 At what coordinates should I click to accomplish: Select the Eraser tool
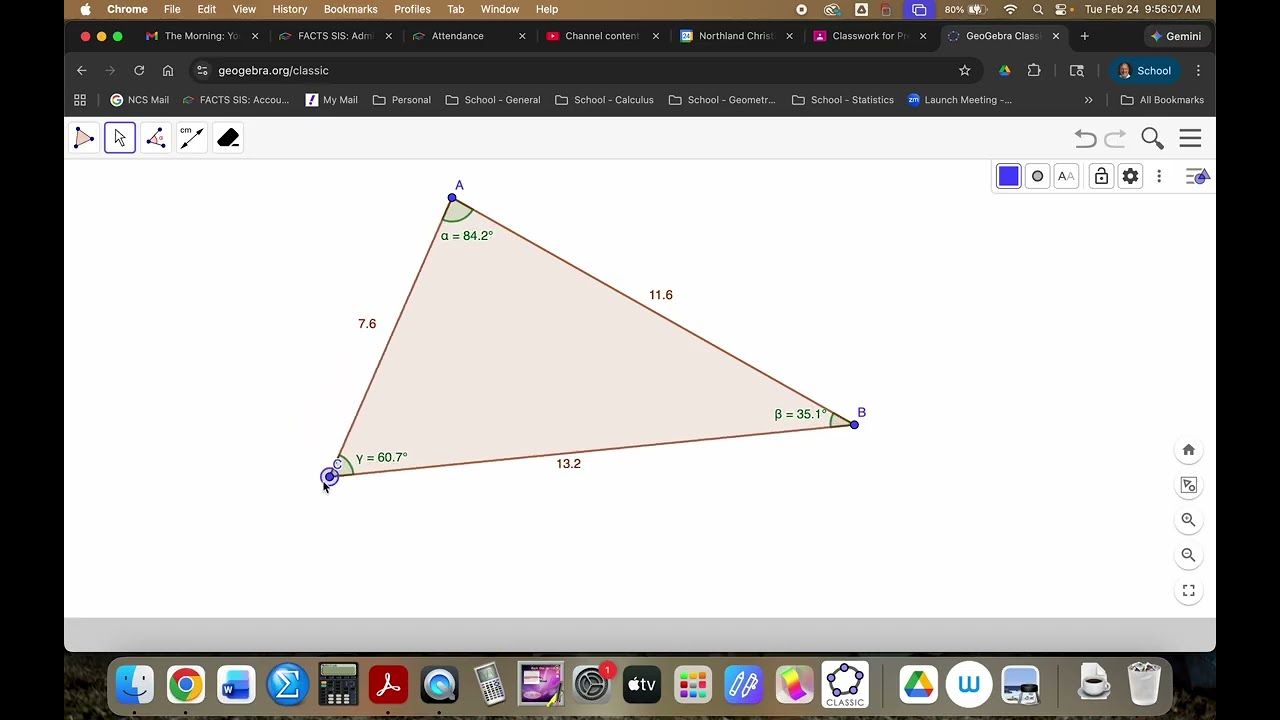228,138
